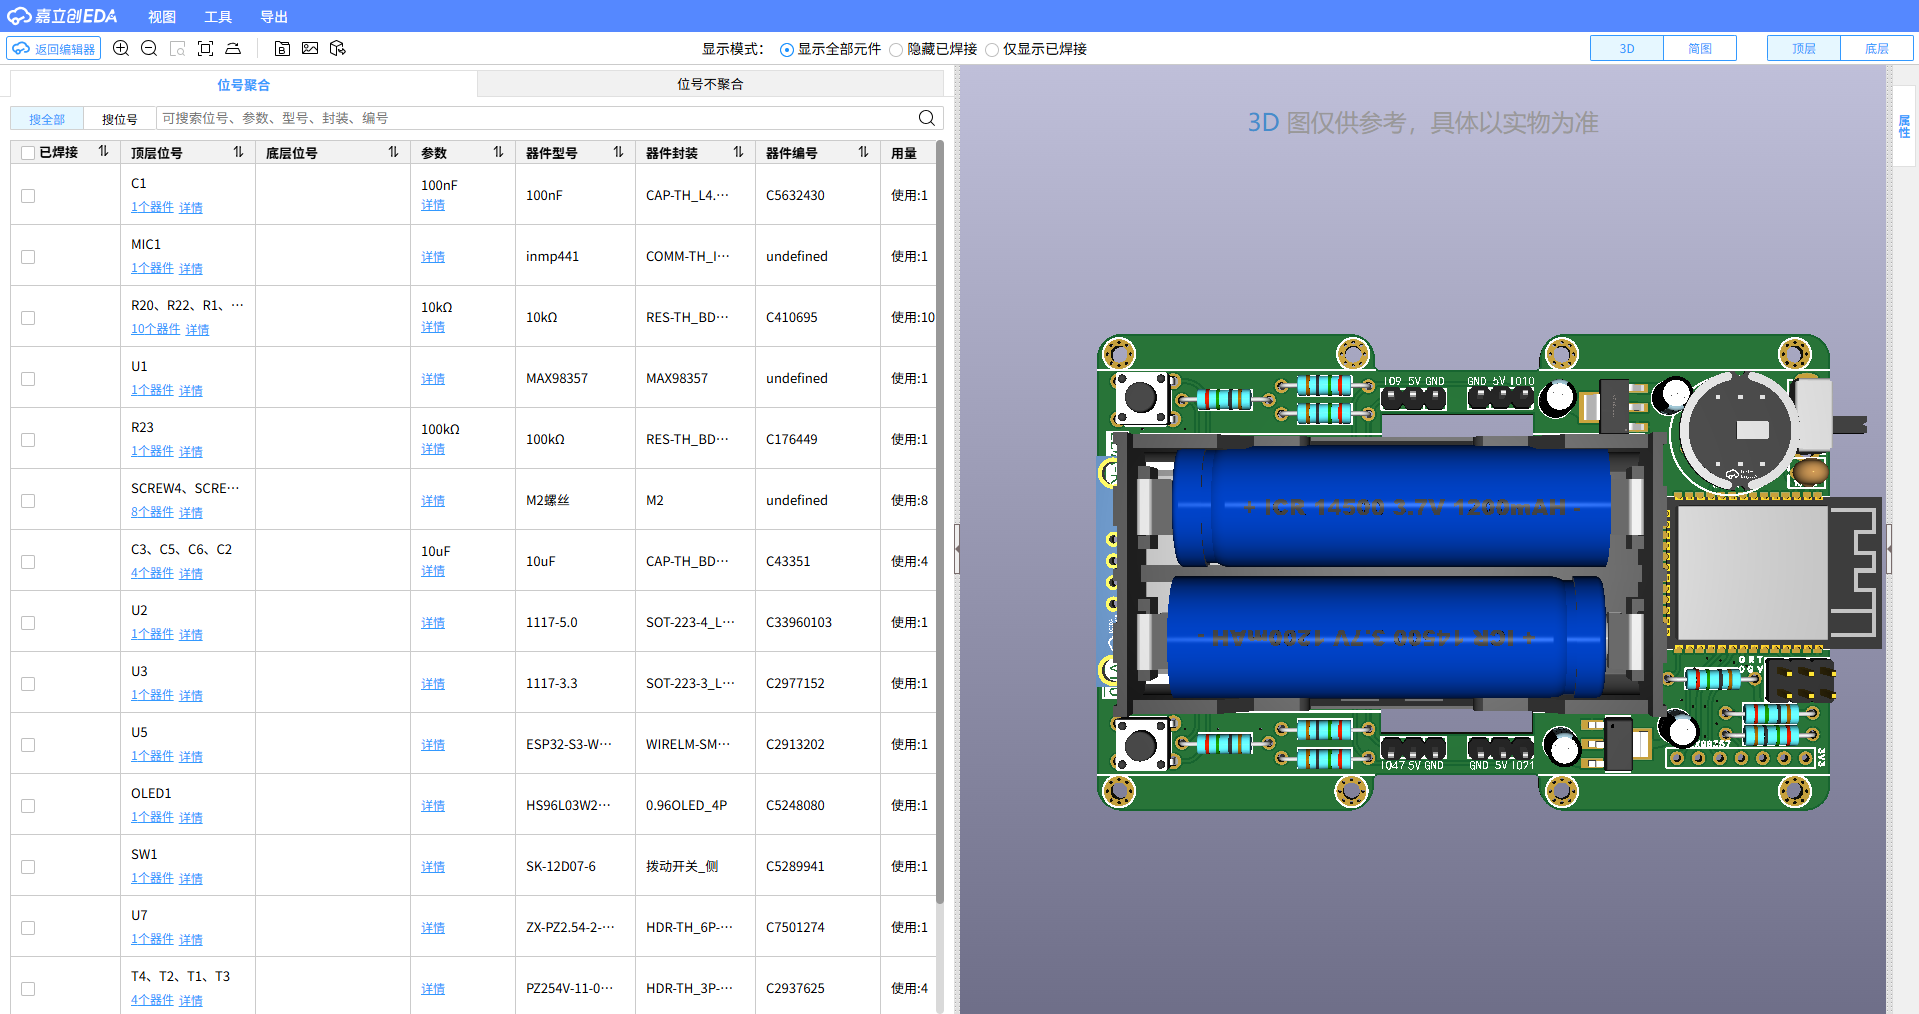
Task: Click the fit-to-view frame icon
Action: (x=205, y=48)
